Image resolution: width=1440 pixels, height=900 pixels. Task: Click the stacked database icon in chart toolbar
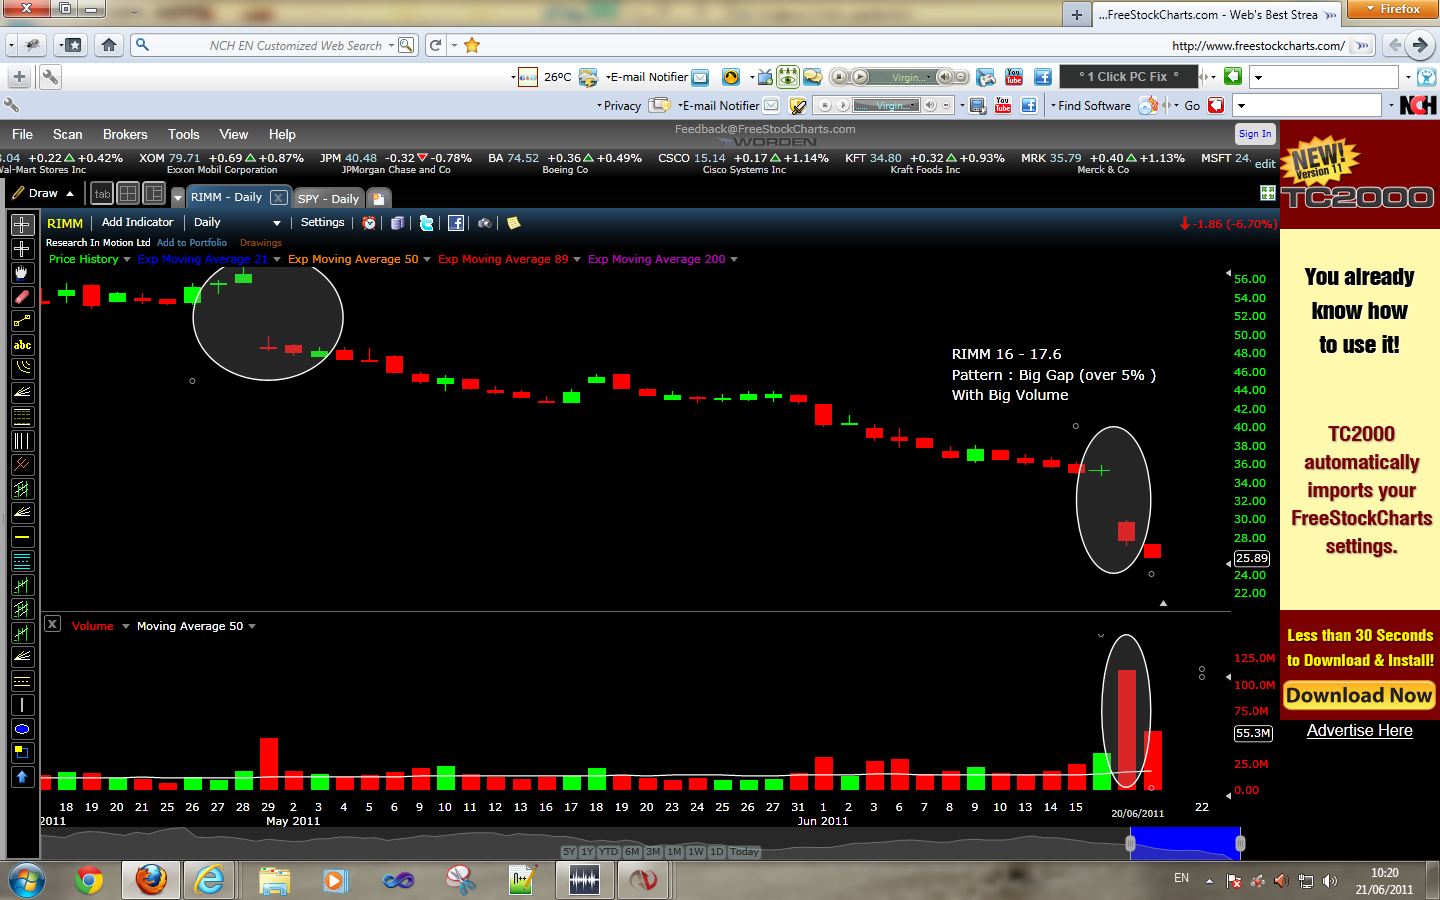click(x=398, y=223)
